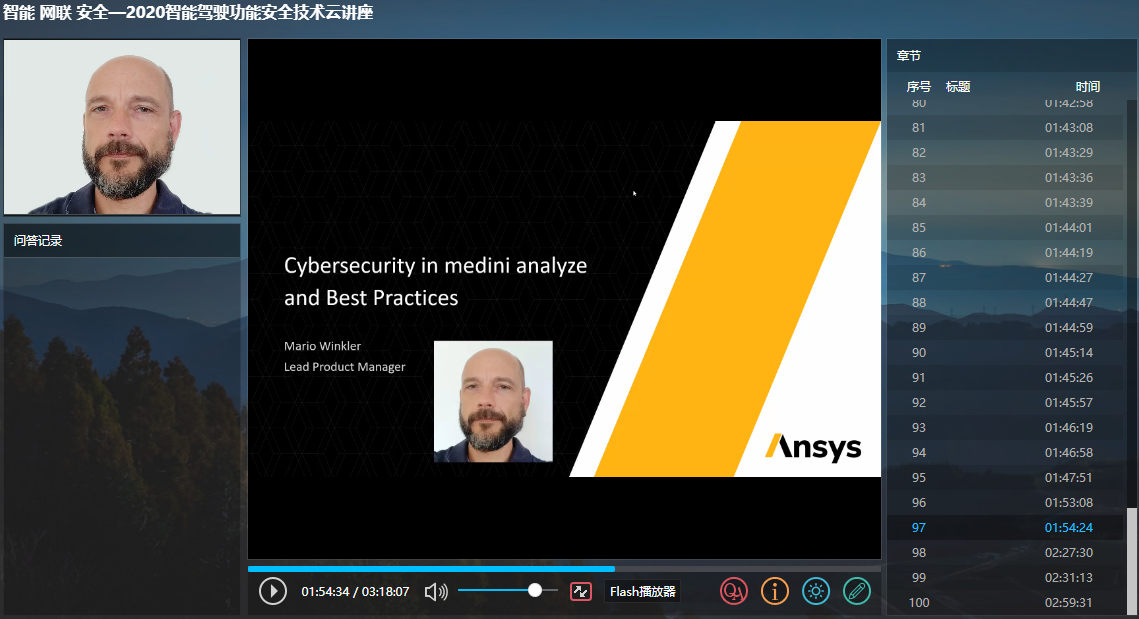Open the blue settings gear icon
Screen dimensions: 1139x619
[816, 591]
